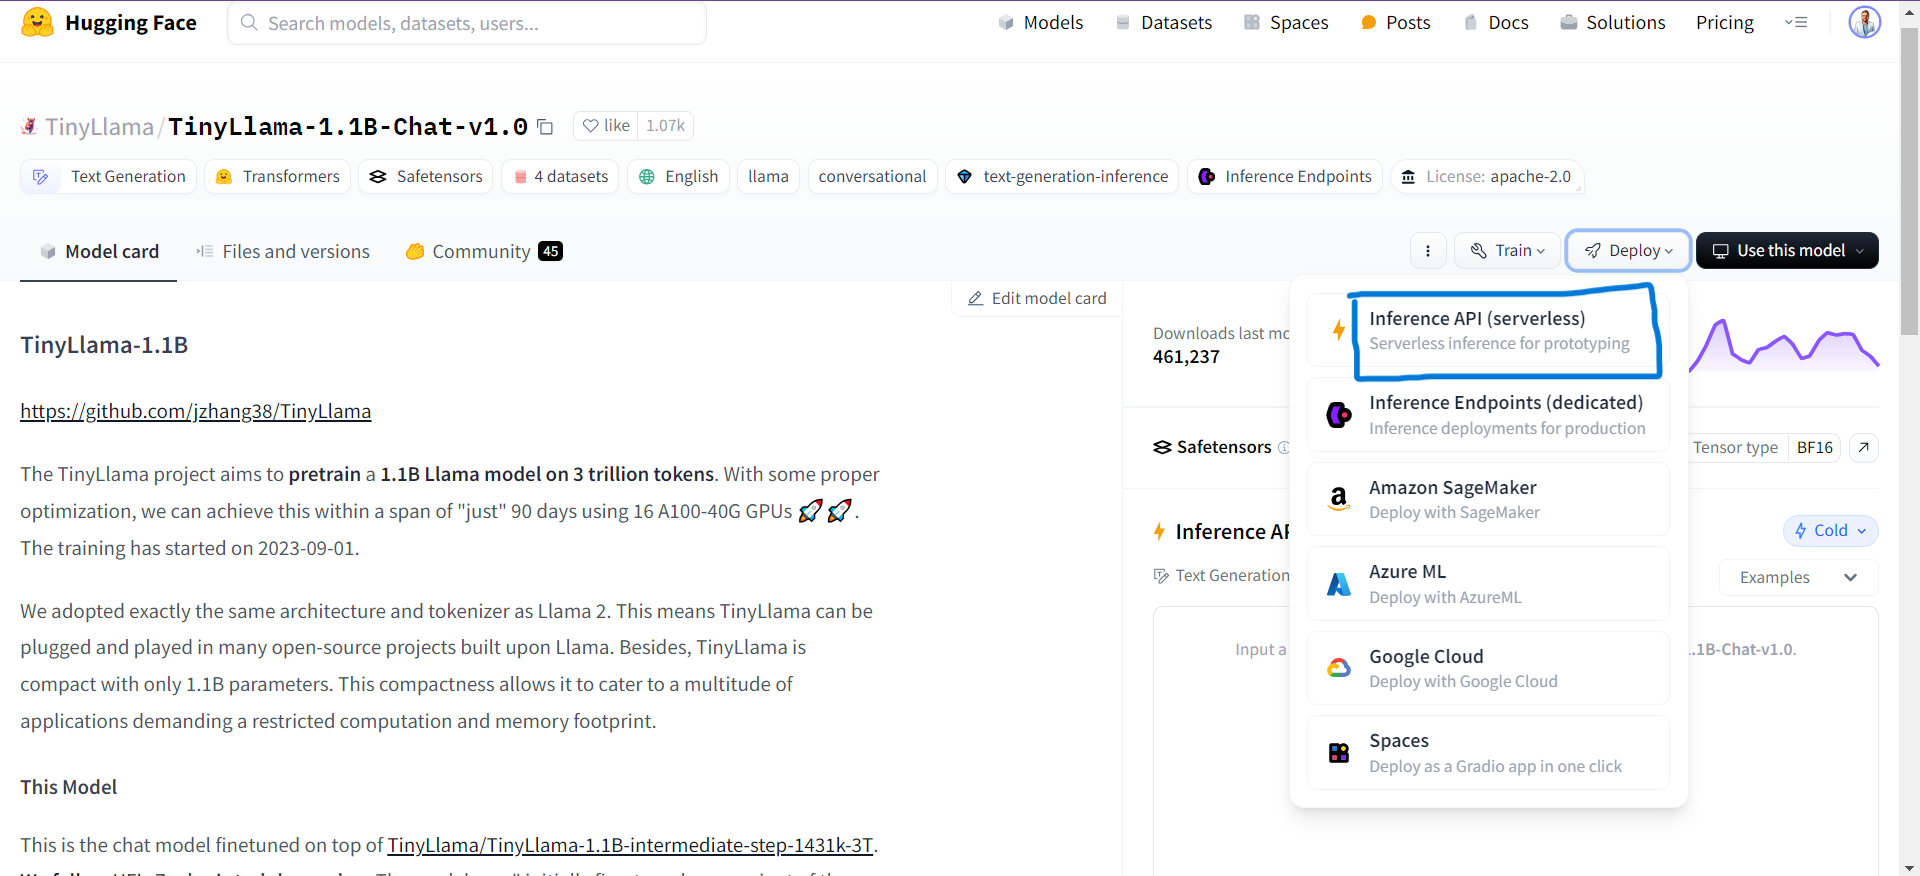Click the Google Cloud logo icon
The image size is (1920, 876).
coord(1339,668)
